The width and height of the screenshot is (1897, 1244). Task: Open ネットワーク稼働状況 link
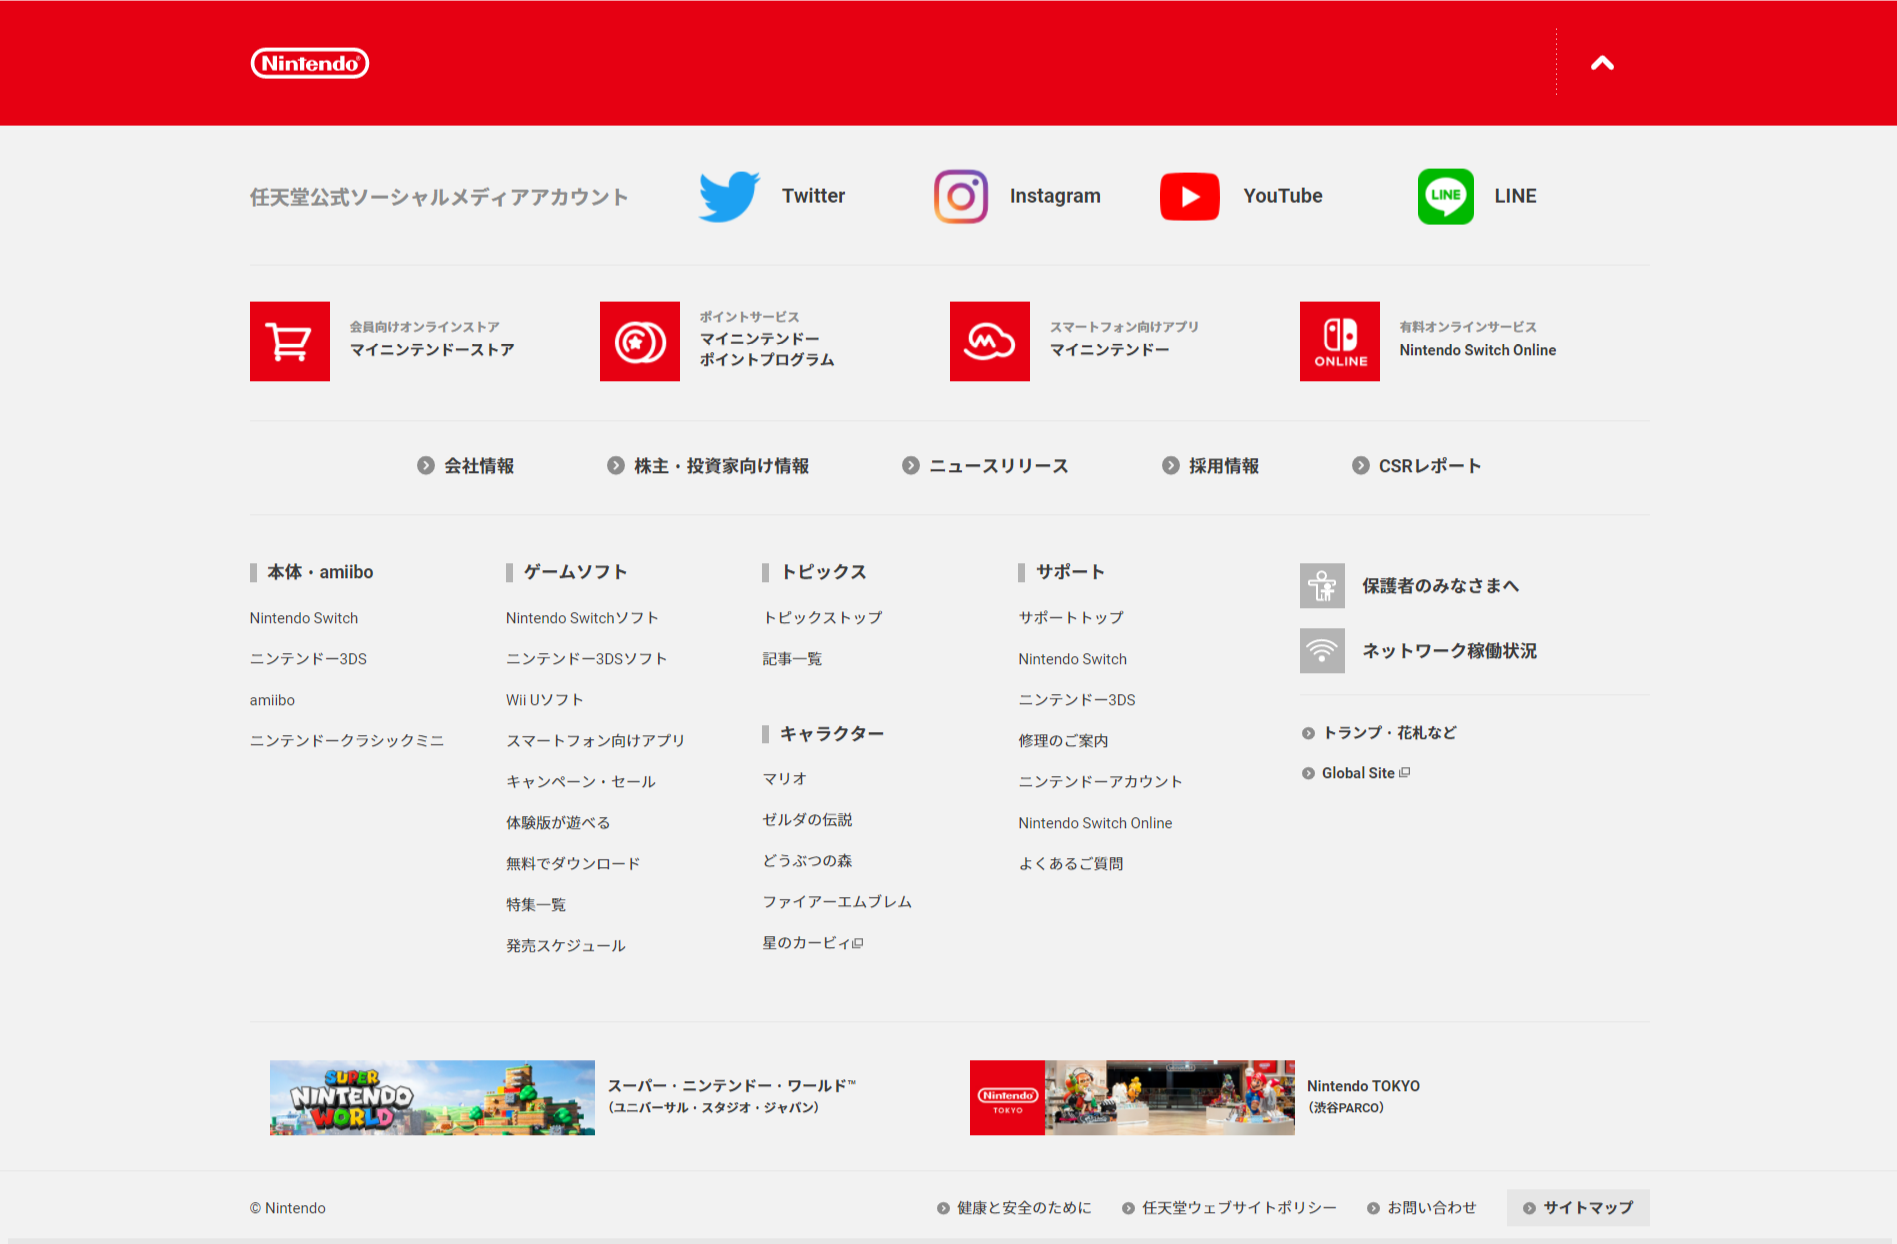click(x=1450, y=651)
